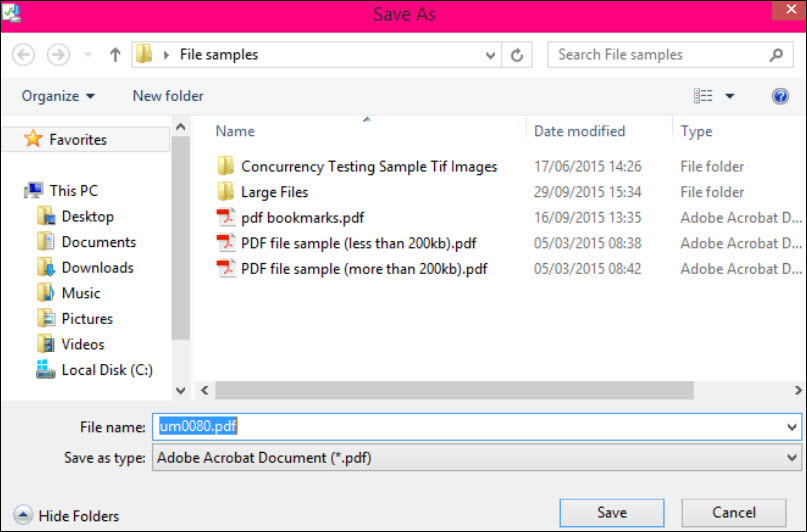807x532 pixels.
Task: Open help with the question mark icon
Action: point(780,96)
